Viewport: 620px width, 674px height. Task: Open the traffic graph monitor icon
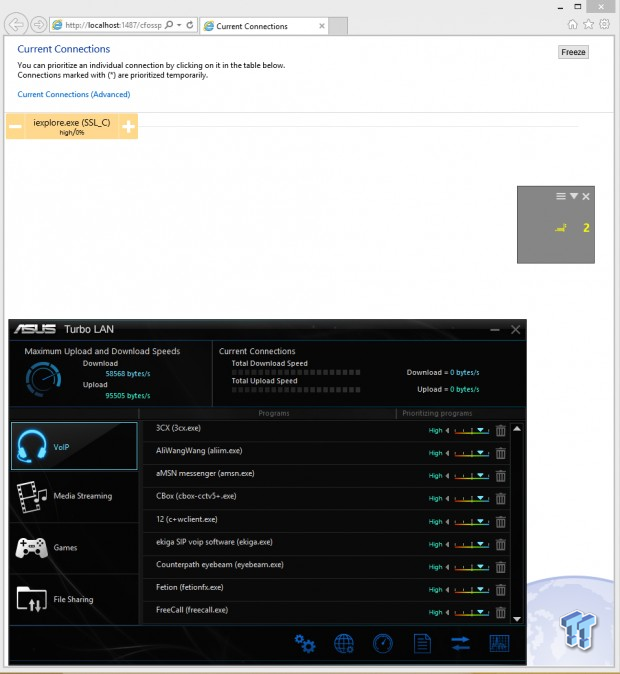499,643
